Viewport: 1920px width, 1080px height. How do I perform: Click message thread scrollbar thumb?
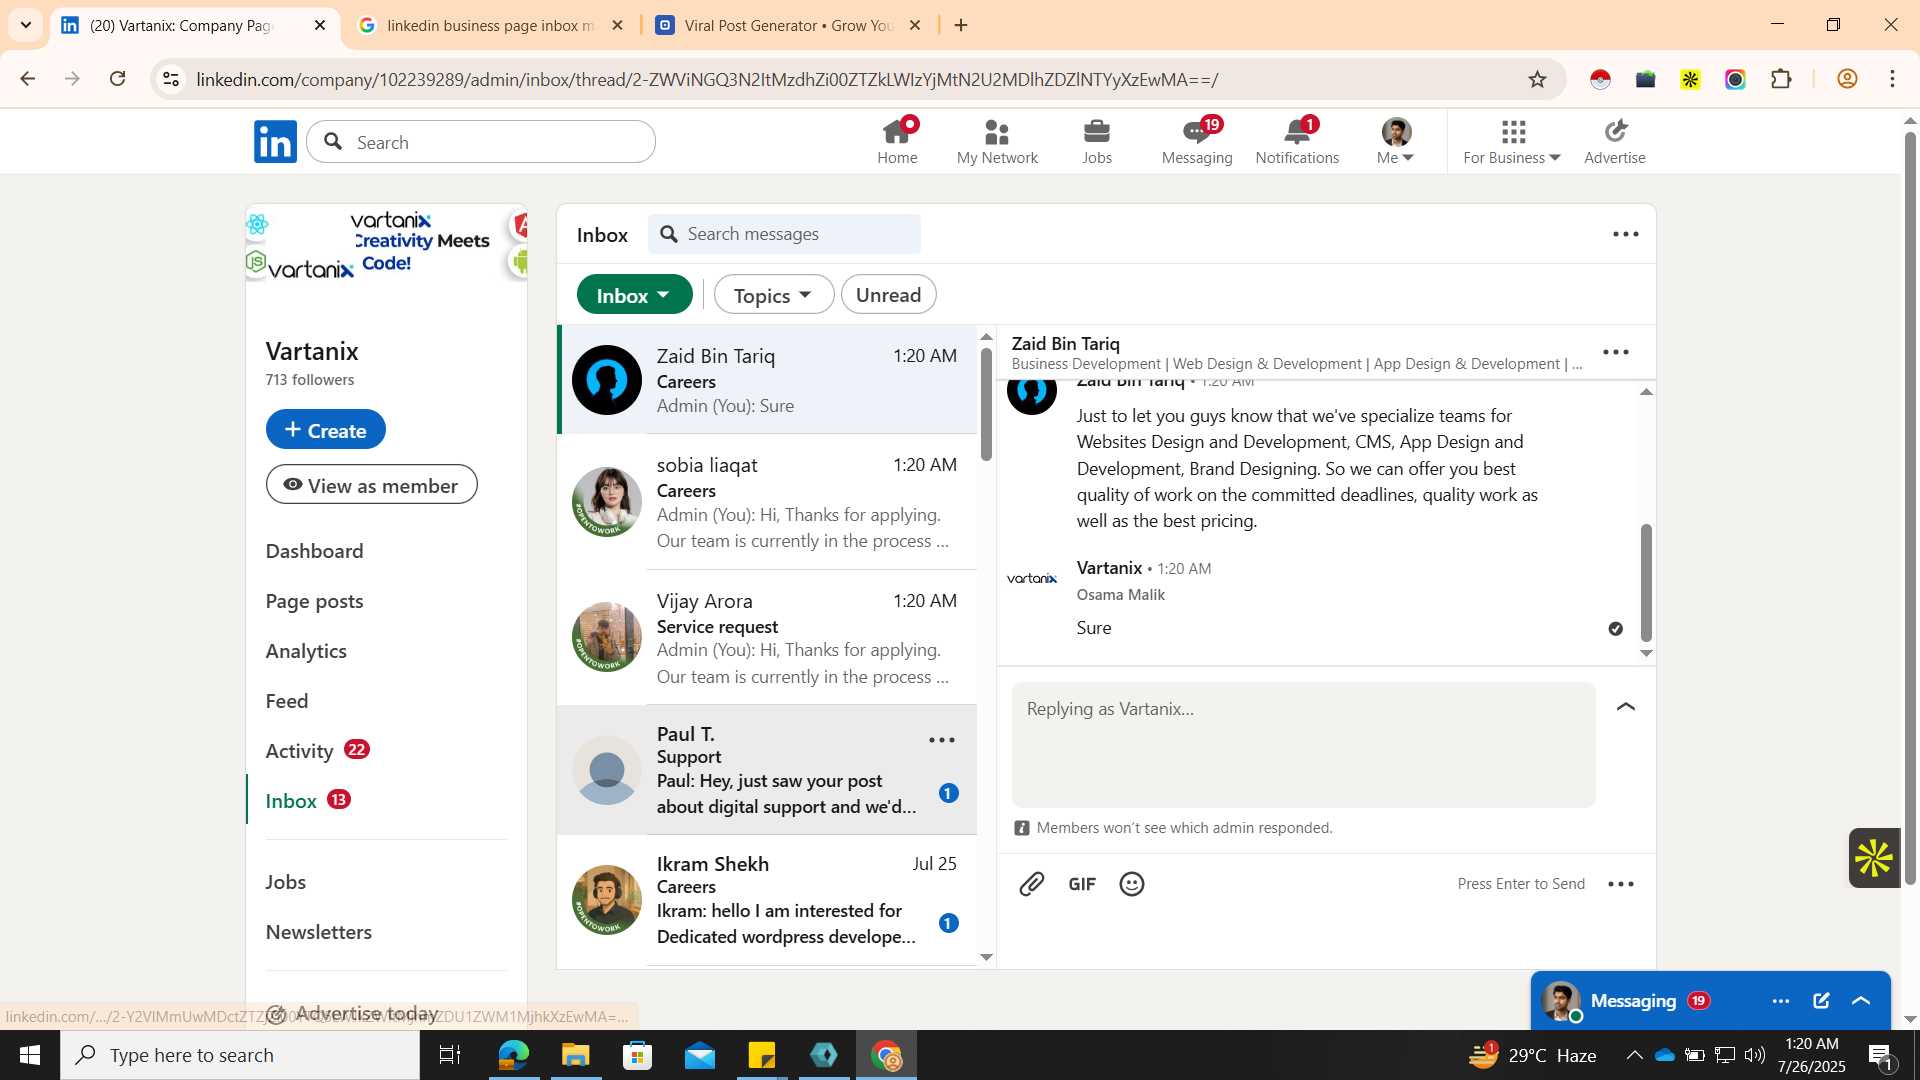click(1646, 582)
